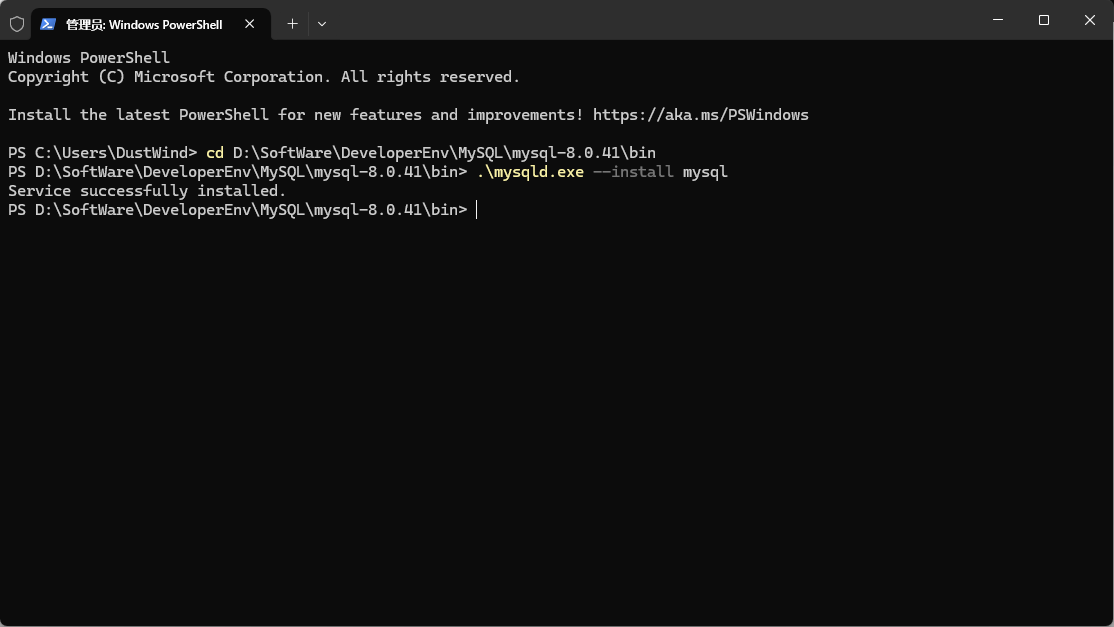The image size is (1114, 627).
Task: Click the administrator shield icon
Action: (17, 23)
